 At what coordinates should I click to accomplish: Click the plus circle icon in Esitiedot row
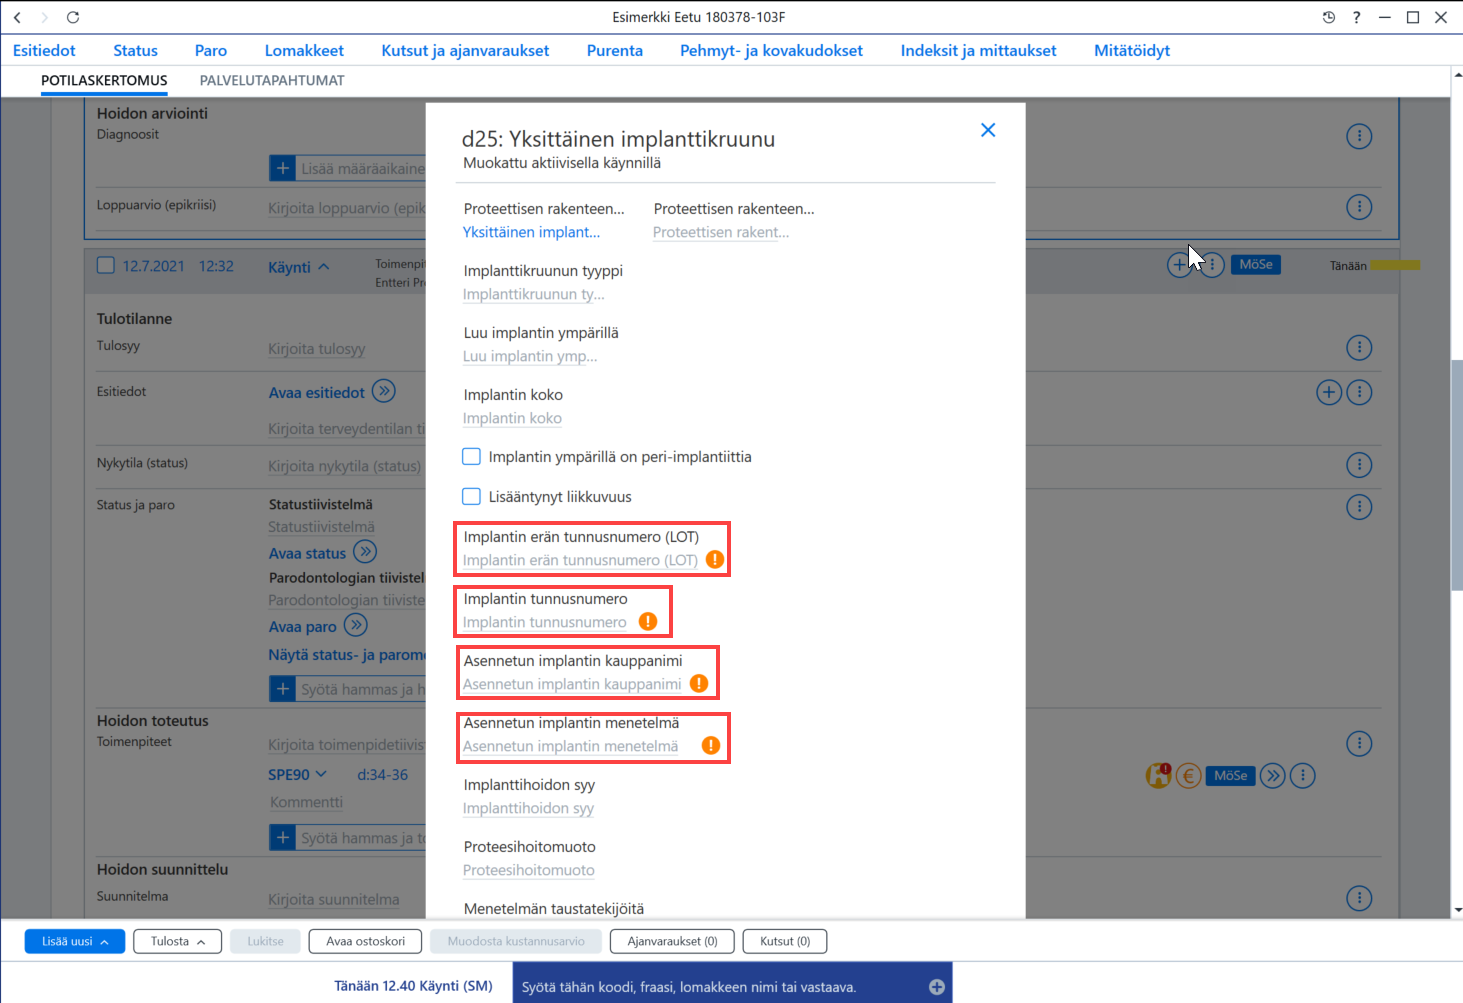coord(1329,392)
